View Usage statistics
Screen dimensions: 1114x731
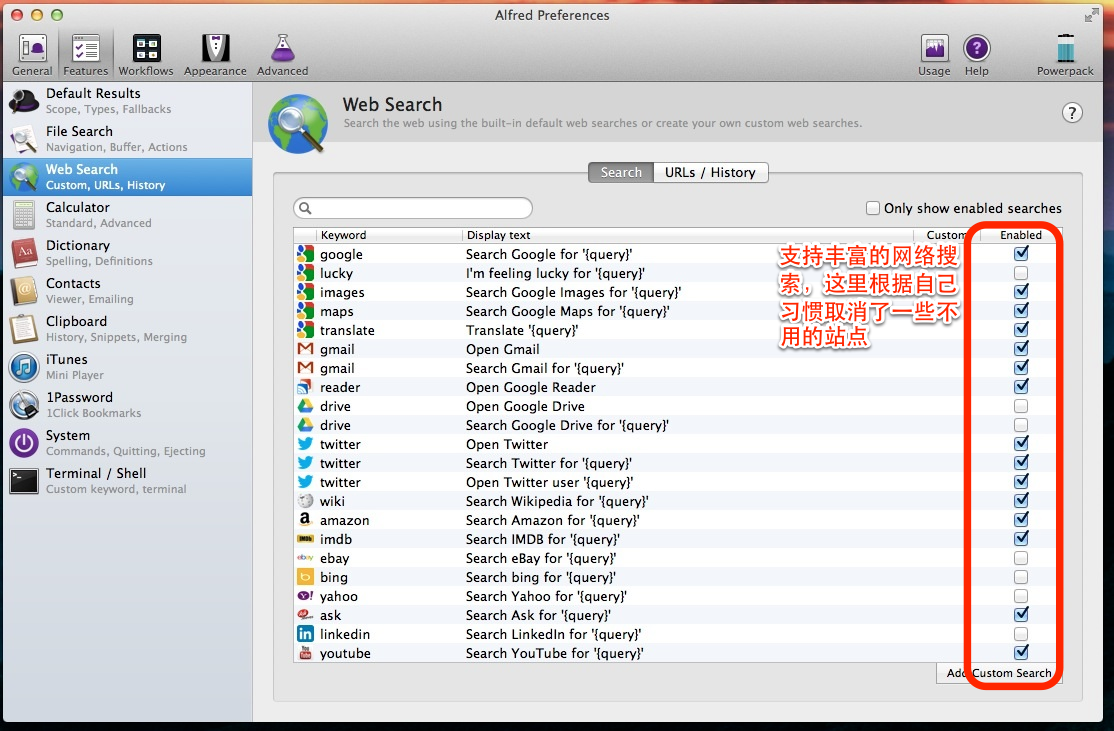click(934, 55)
